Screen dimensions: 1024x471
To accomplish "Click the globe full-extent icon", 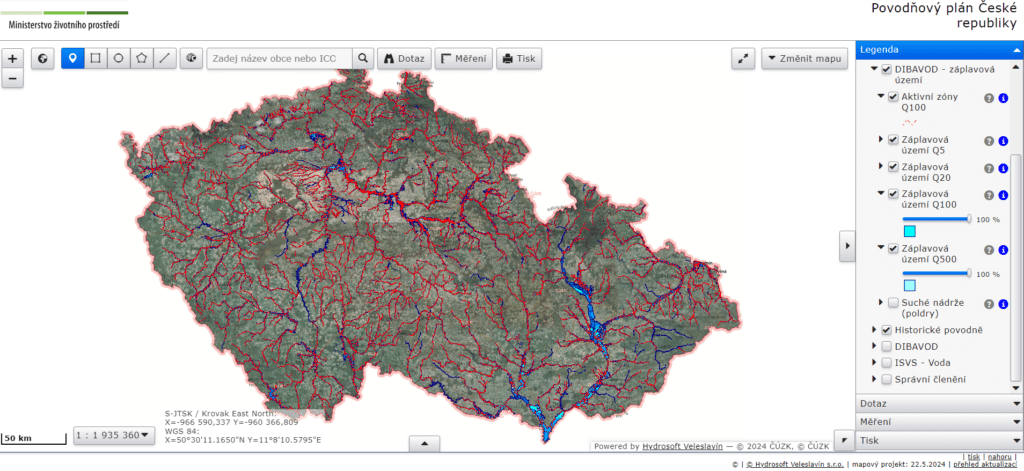I will click(x=43, y=59).
